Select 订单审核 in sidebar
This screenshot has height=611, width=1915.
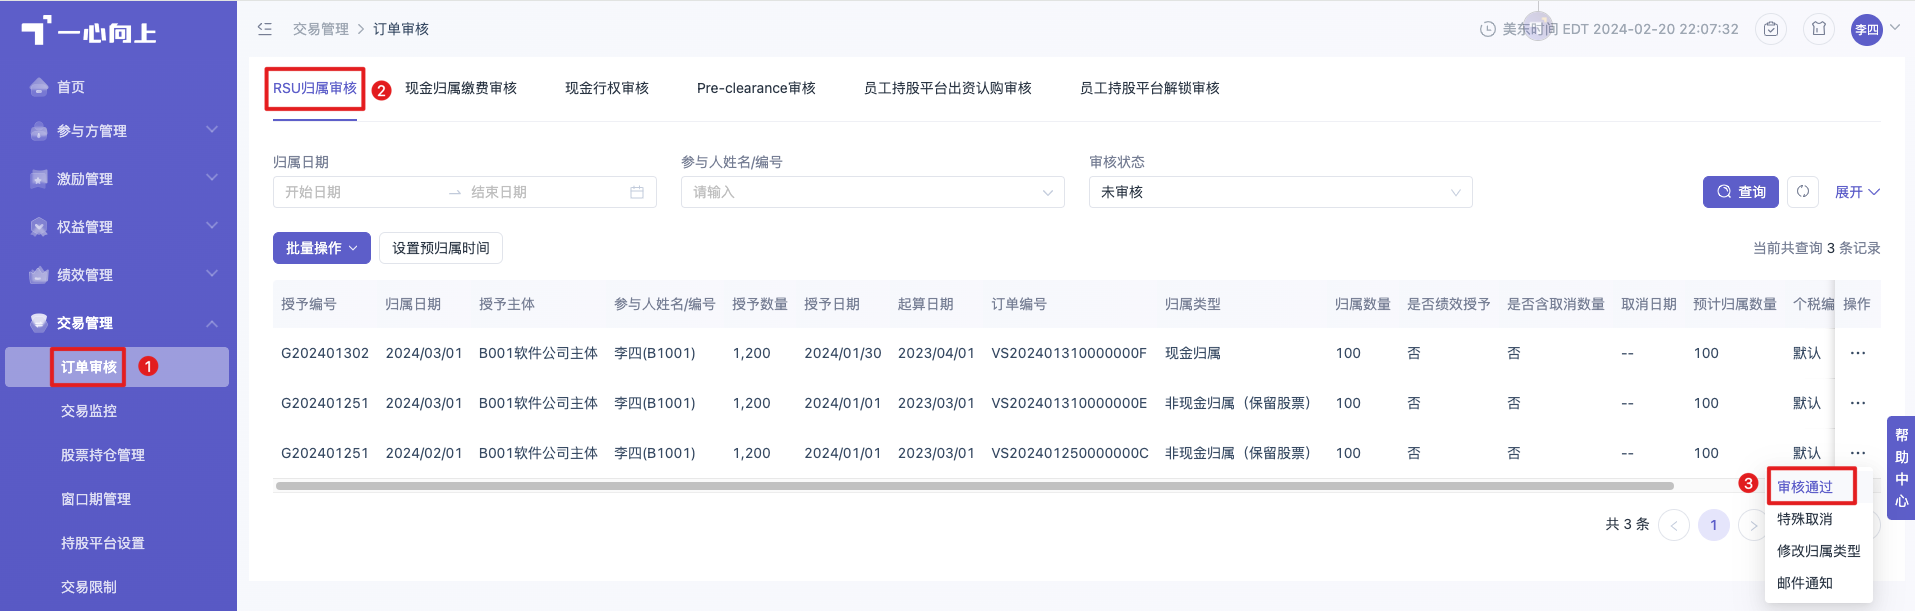coord(117,367)
